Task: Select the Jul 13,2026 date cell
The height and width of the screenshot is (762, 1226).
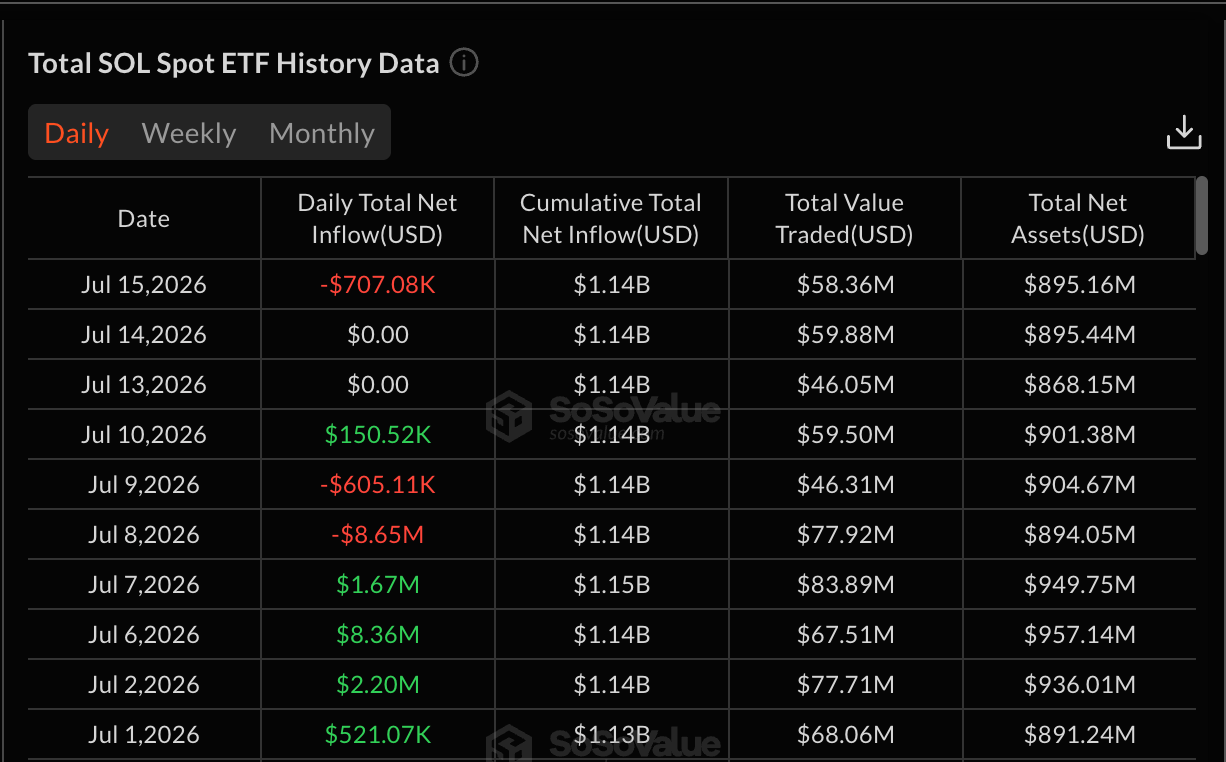Action: (144, 385)
